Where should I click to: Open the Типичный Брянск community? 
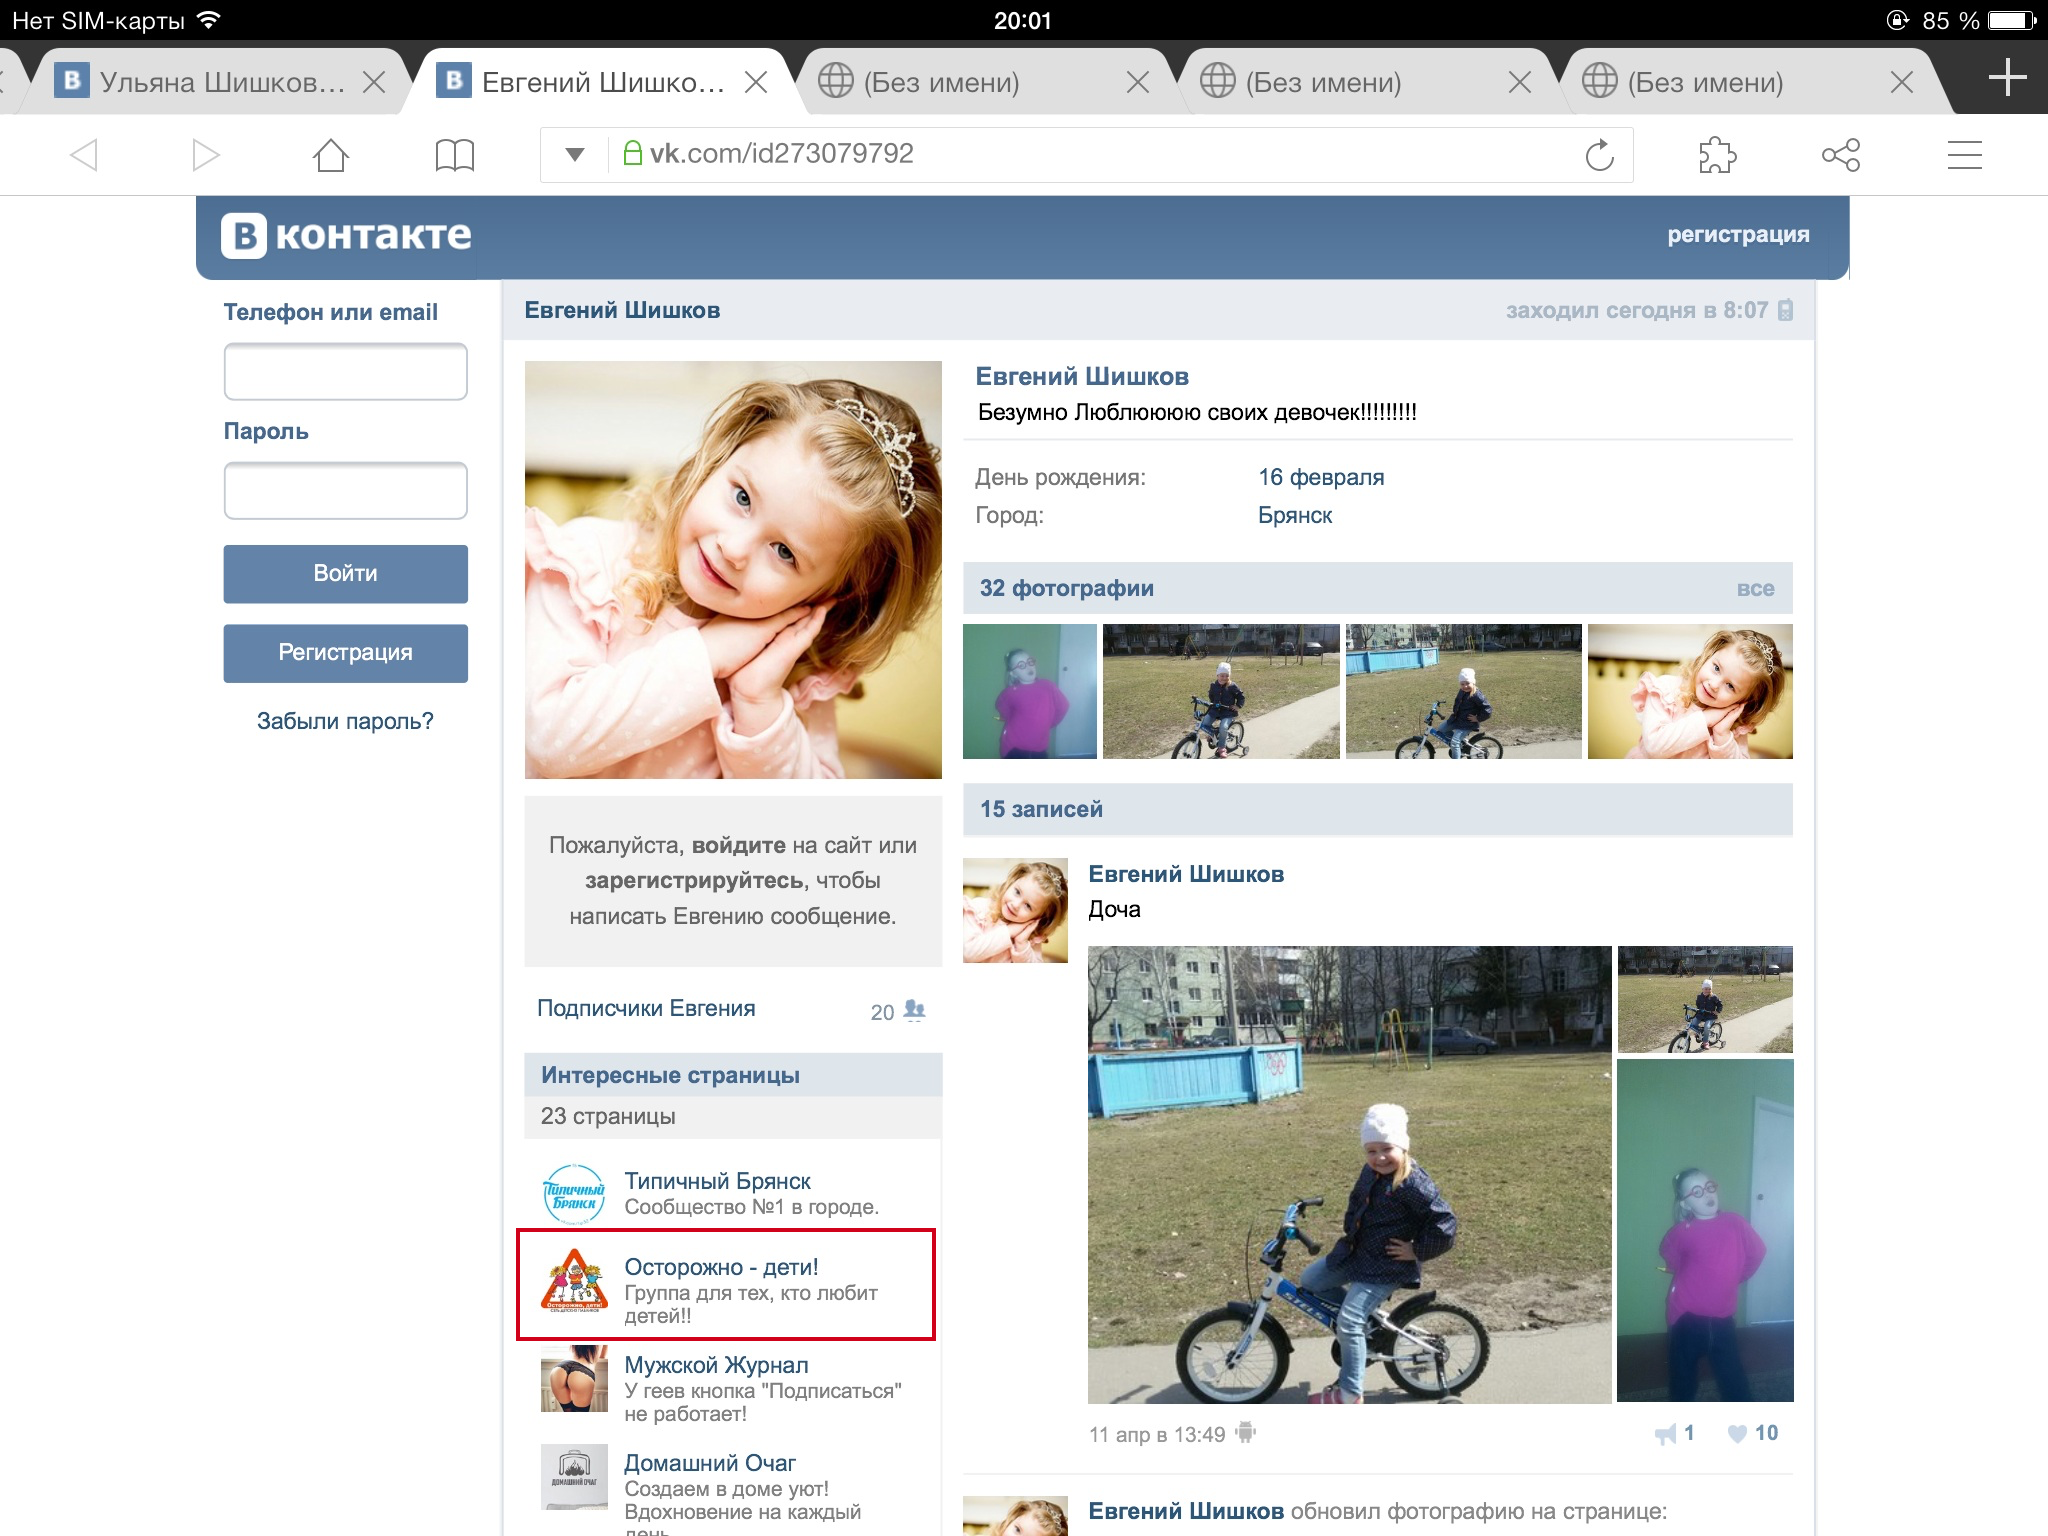tap(717, 1181)
